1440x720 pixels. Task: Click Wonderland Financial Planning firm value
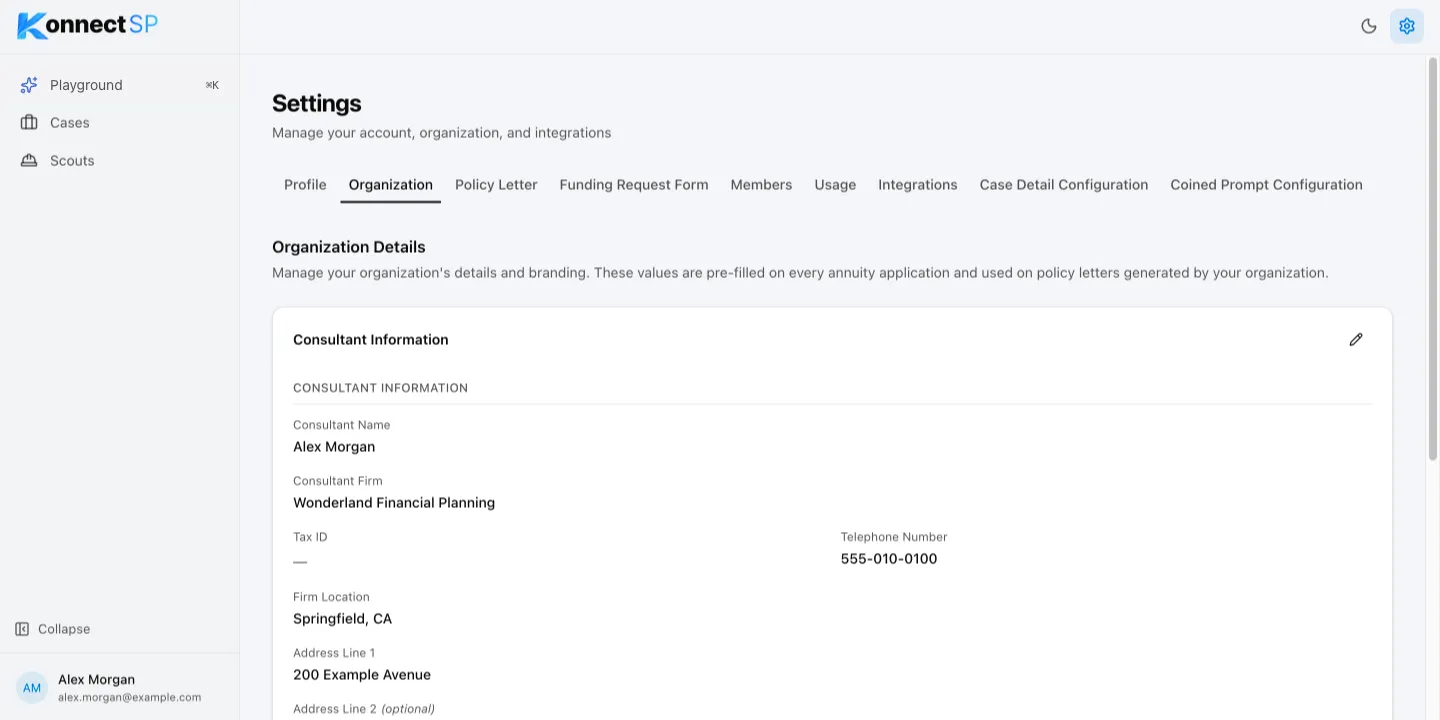pos(394,503)
